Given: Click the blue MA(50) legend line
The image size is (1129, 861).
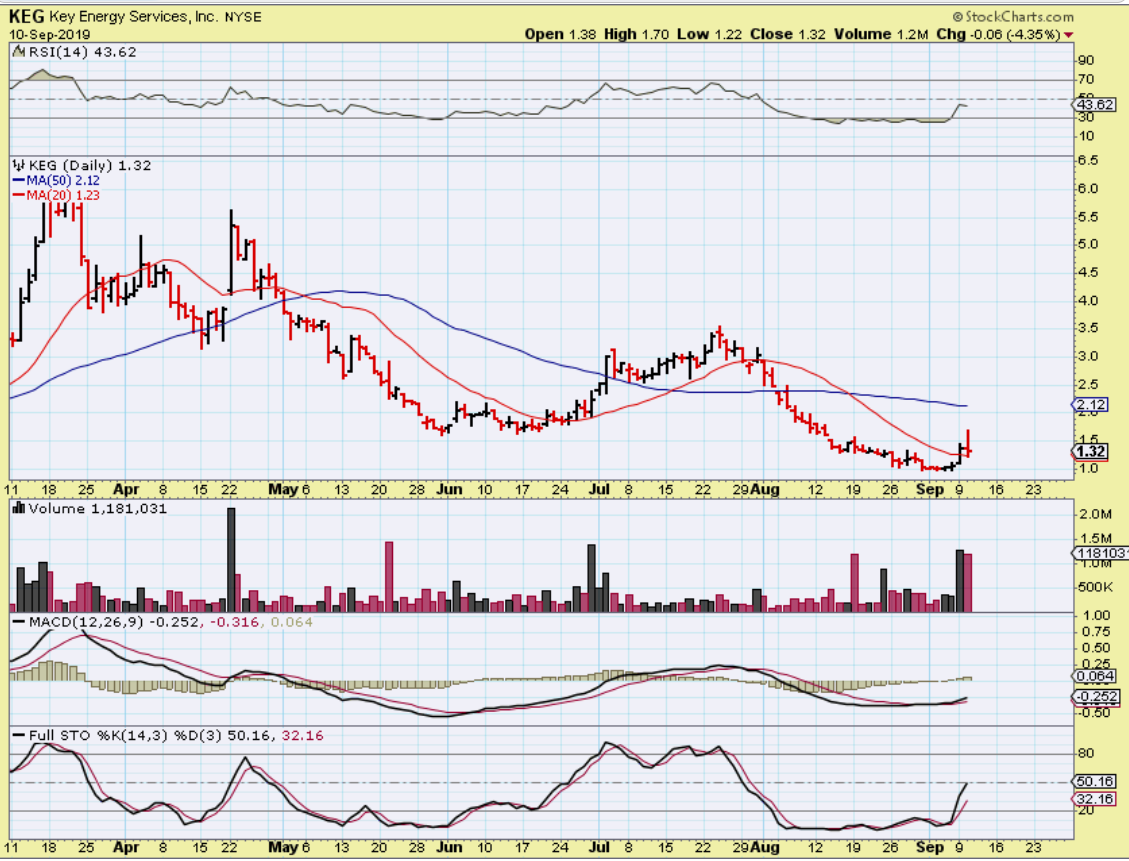Looking at the screenshot, I should (17, 180).
